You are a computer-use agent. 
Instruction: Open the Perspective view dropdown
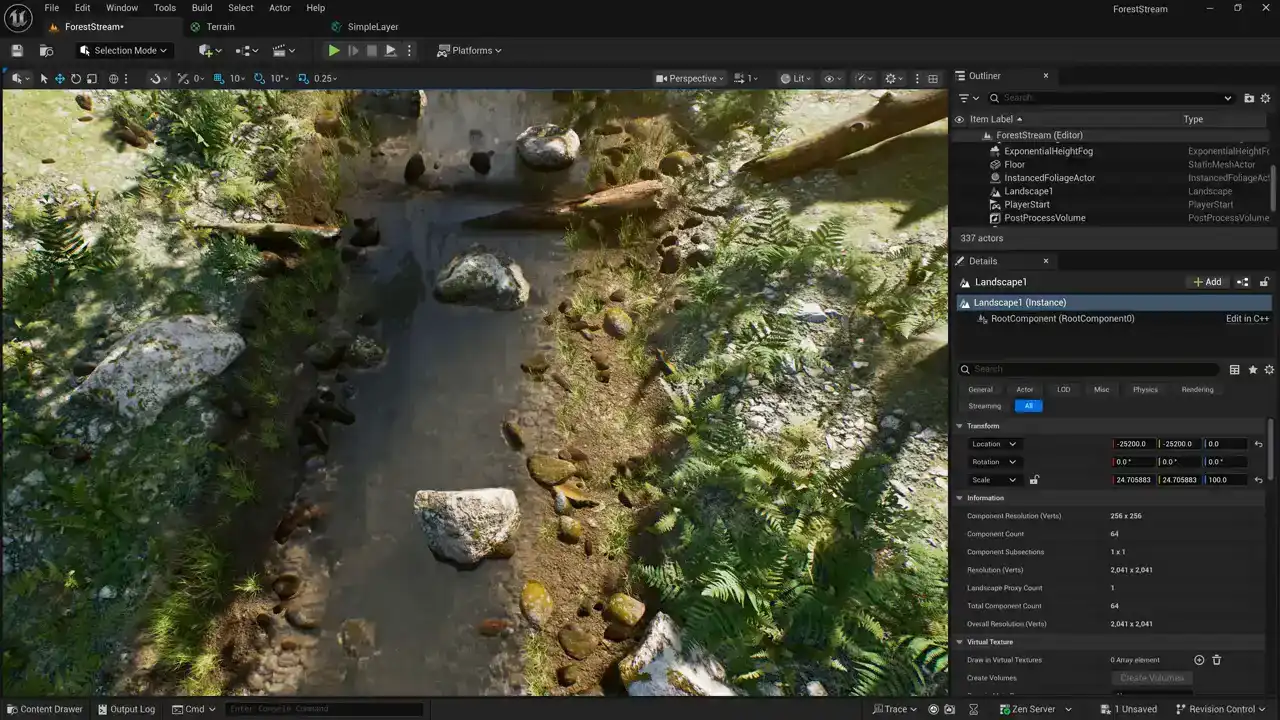[689, 79]
